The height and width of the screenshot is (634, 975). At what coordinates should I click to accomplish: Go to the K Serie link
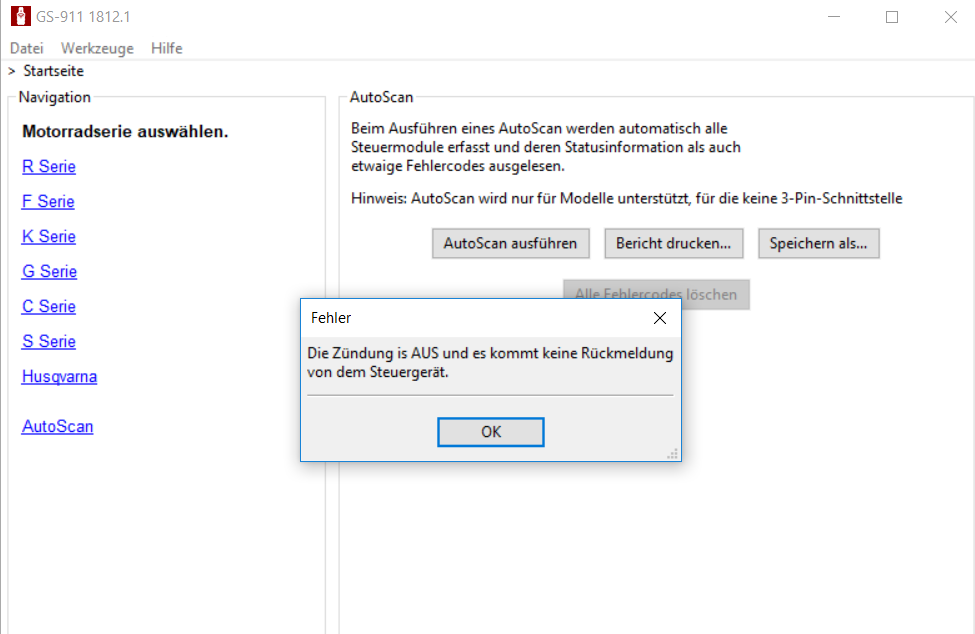49,237
